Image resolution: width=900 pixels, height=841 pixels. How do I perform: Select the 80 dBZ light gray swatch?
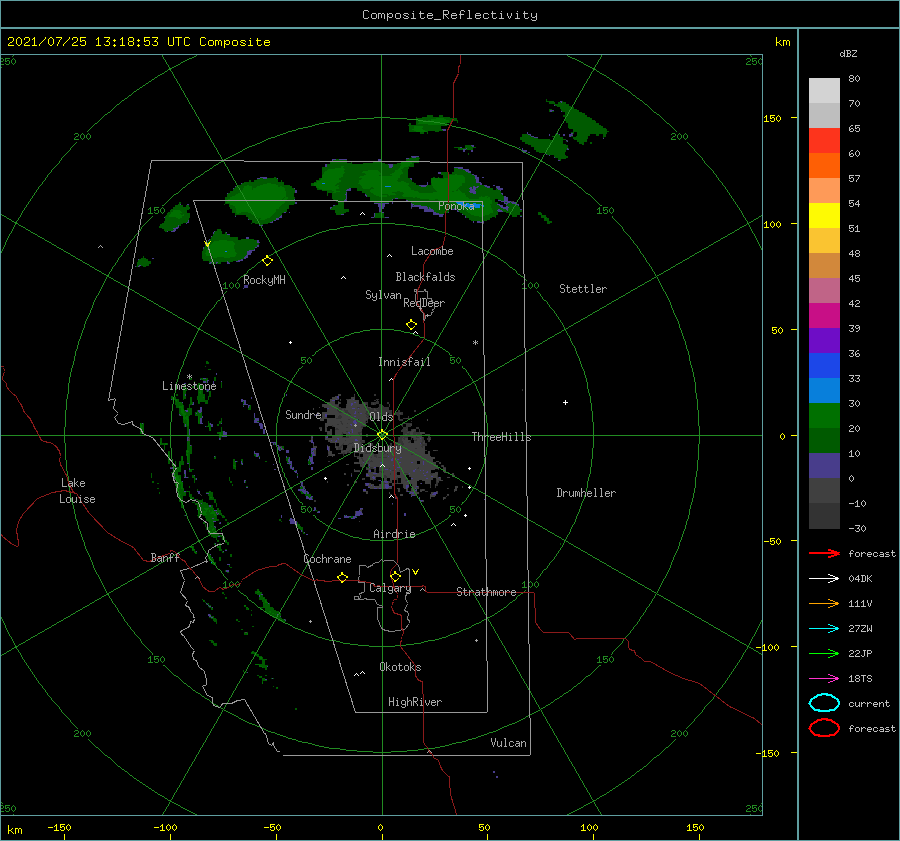(824, 90)
